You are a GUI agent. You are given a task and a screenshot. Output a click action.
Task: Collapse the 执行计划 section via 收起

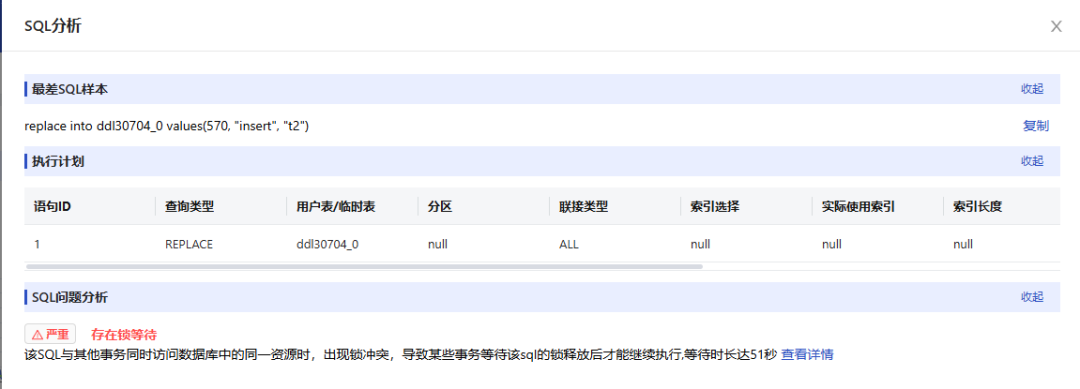point(1032,161)
